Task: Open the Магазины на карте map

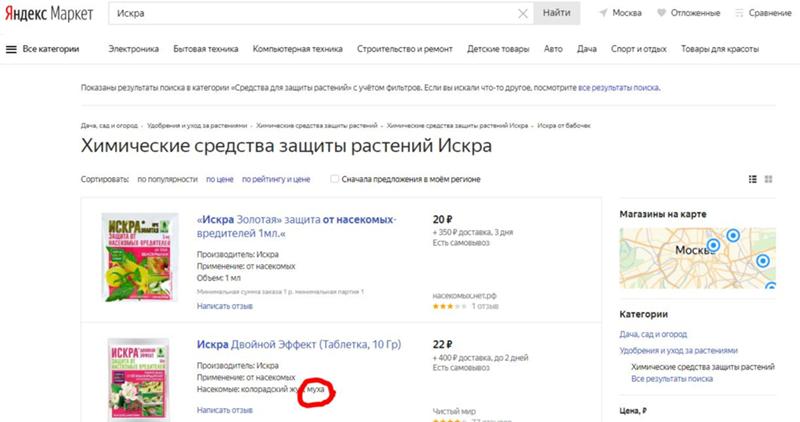Action: [697, 258]
